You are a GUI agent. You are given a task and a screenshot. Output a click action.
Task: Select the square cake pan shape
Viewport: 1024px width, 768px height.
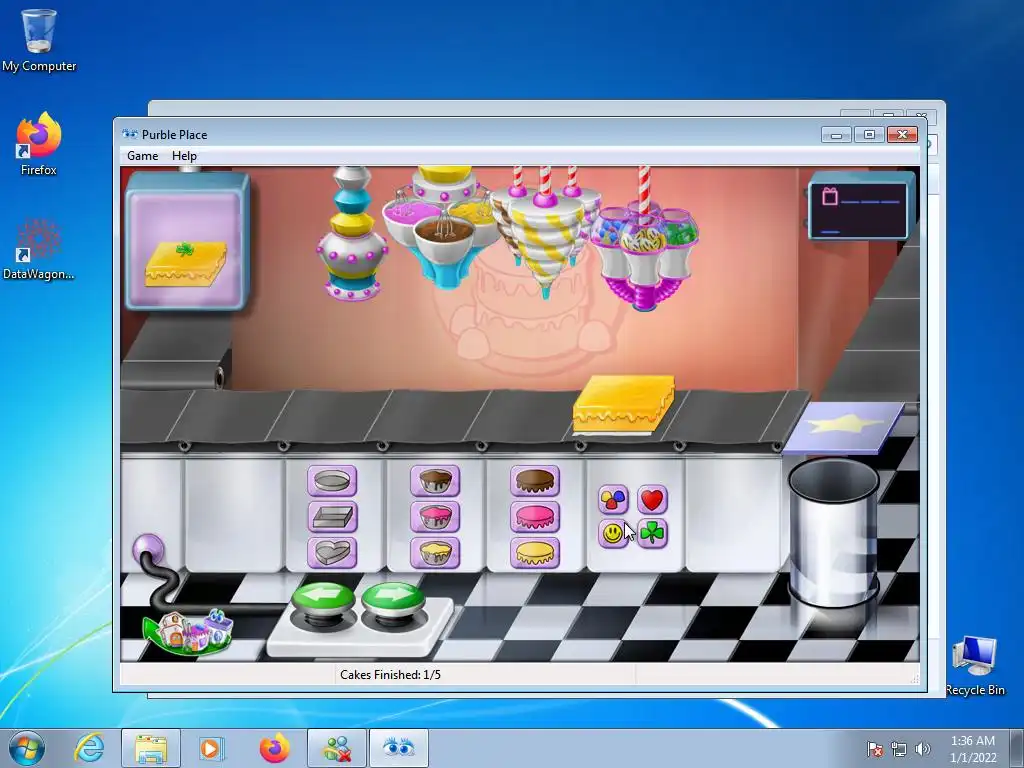332,517
